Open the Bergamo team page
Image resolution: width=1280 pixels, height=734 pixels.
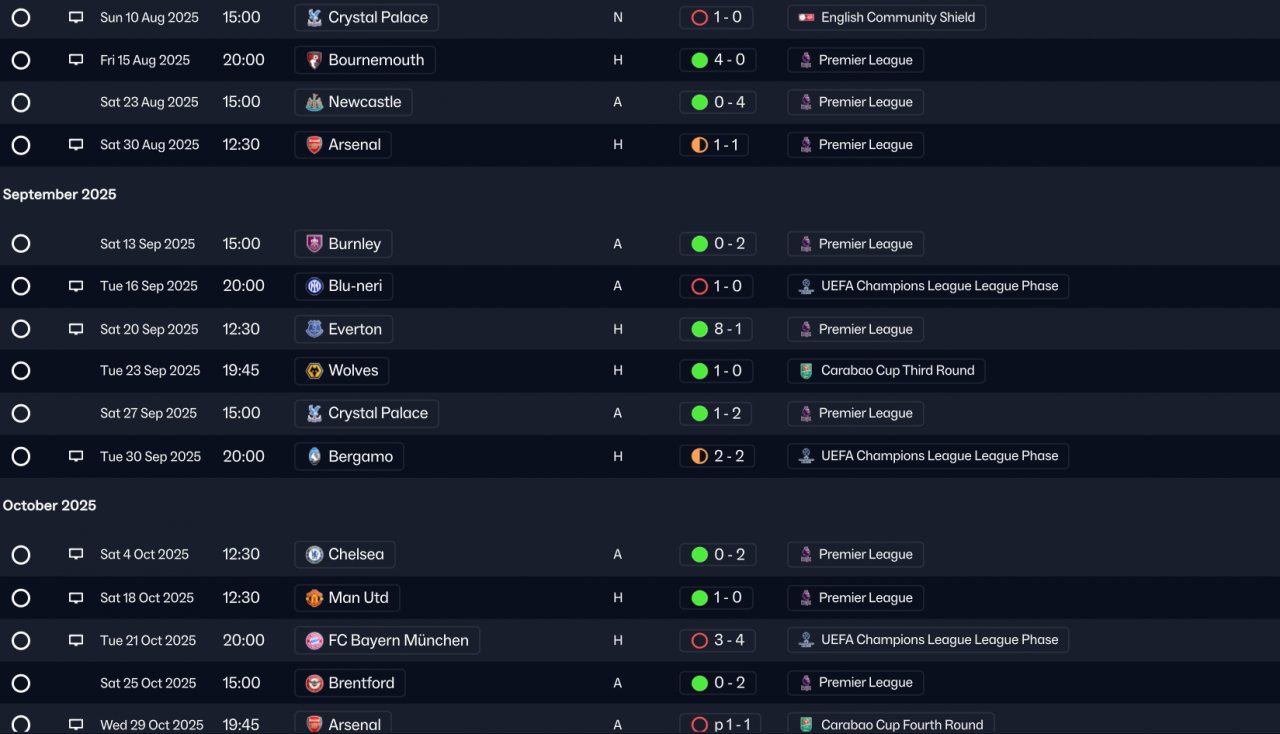(360, 456)
